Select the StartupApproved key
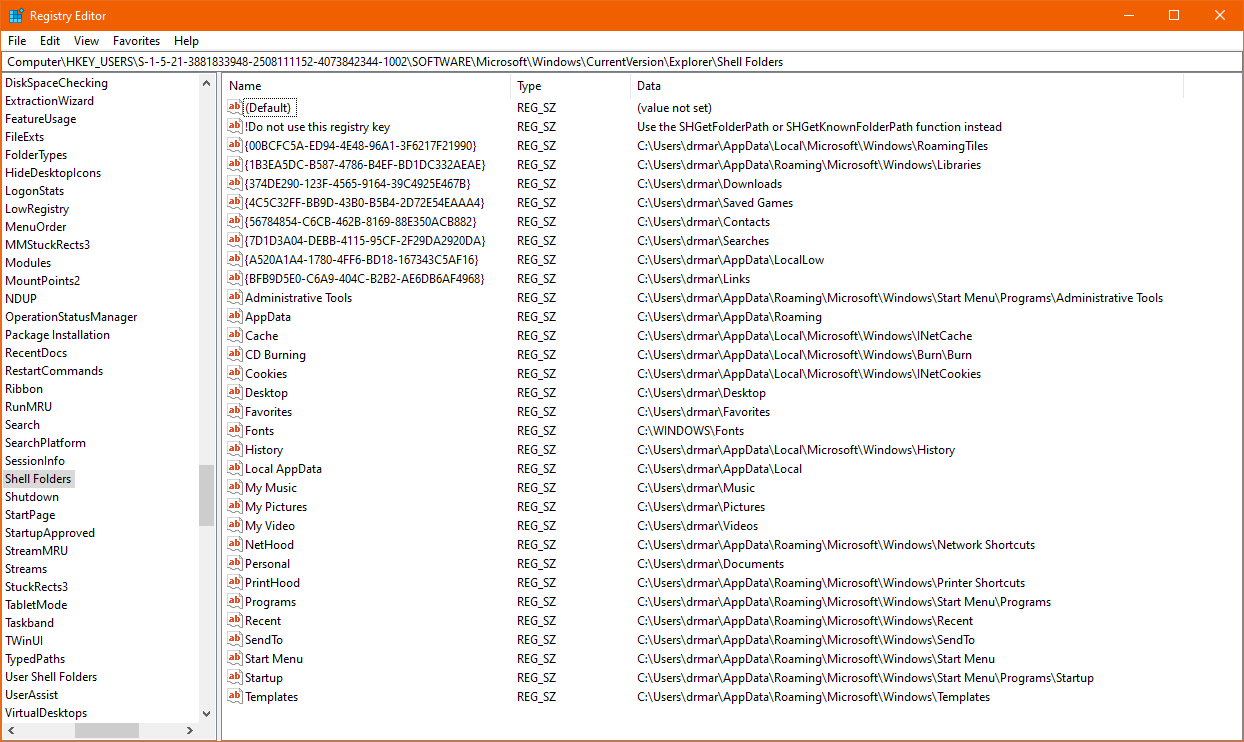 coord(50,533)
